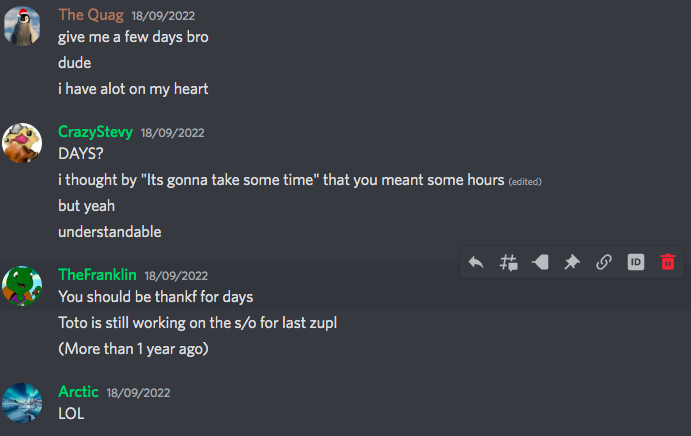Reply to TheFranklin's message with arrow icon
Image resolution: width=691 pixels, height=436 pixels.
tap(476, 262)
